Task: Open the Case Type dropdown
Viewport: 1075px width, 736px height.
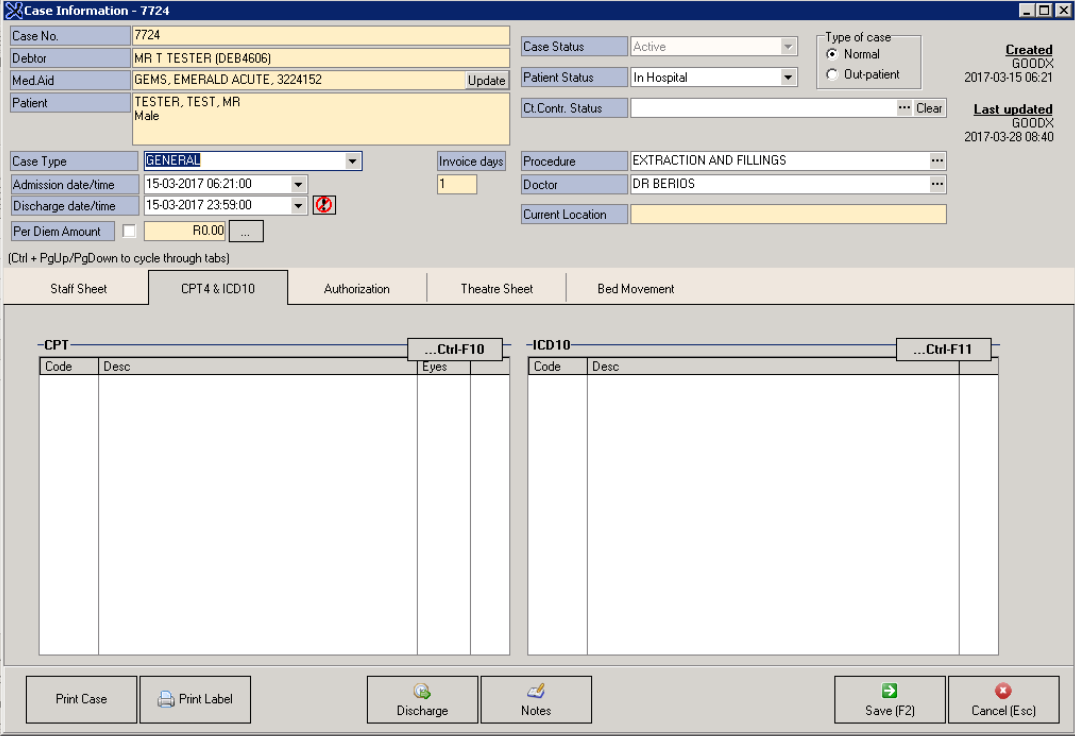Action: [x=355, y=160]
